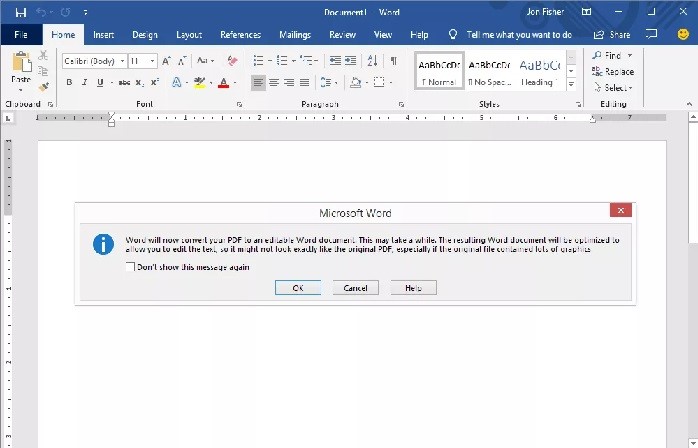Switch to Insert tab

pyautogui.click(x=103, y=35)
